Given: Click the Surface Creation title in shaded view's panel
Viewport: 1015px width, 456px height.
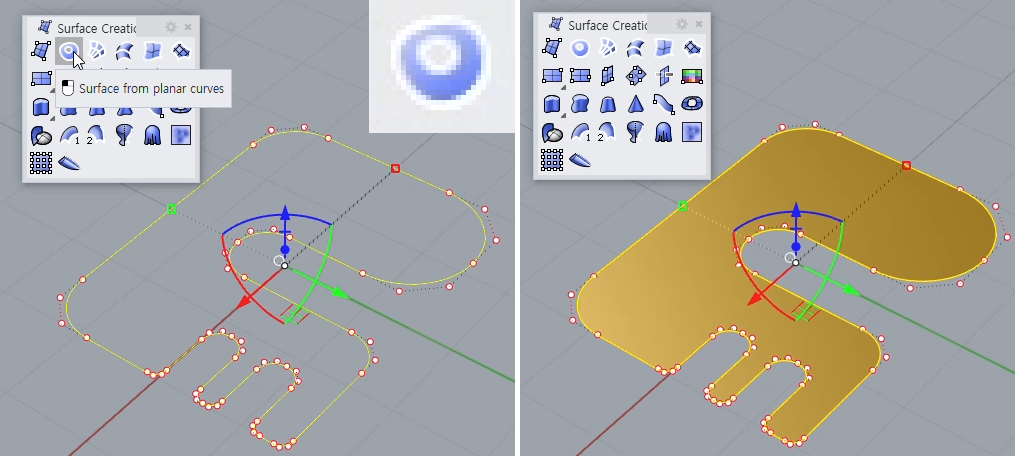Looking at the screenshot, I should (607, 25).
